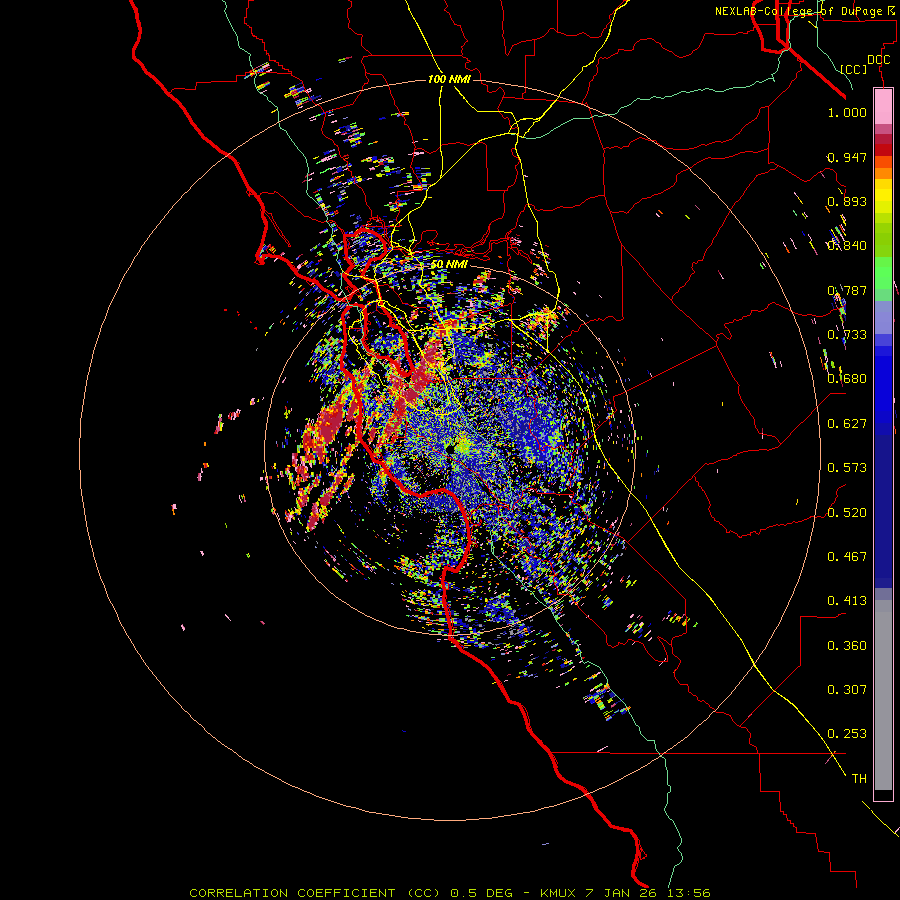900x900 pixels.
Task: Select the 0.573 value on the legend
Action: point(847,468)
